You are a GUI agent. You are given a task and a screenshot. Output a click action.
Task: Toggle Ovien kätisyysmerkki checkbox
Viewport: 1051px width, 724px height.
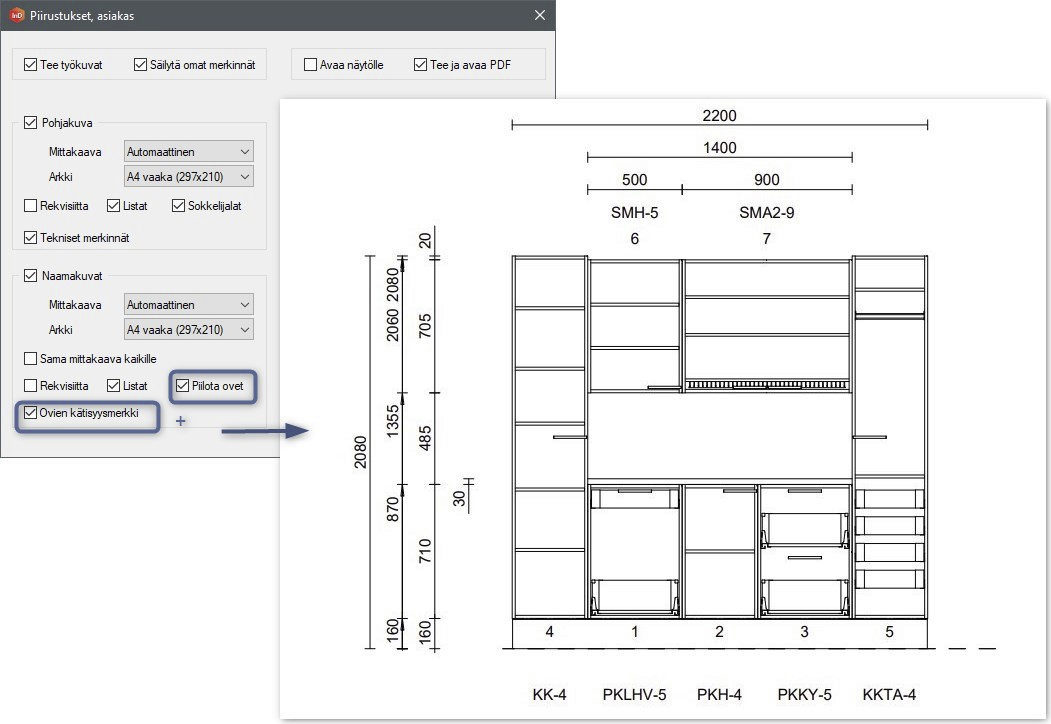[x=31, y=412]
